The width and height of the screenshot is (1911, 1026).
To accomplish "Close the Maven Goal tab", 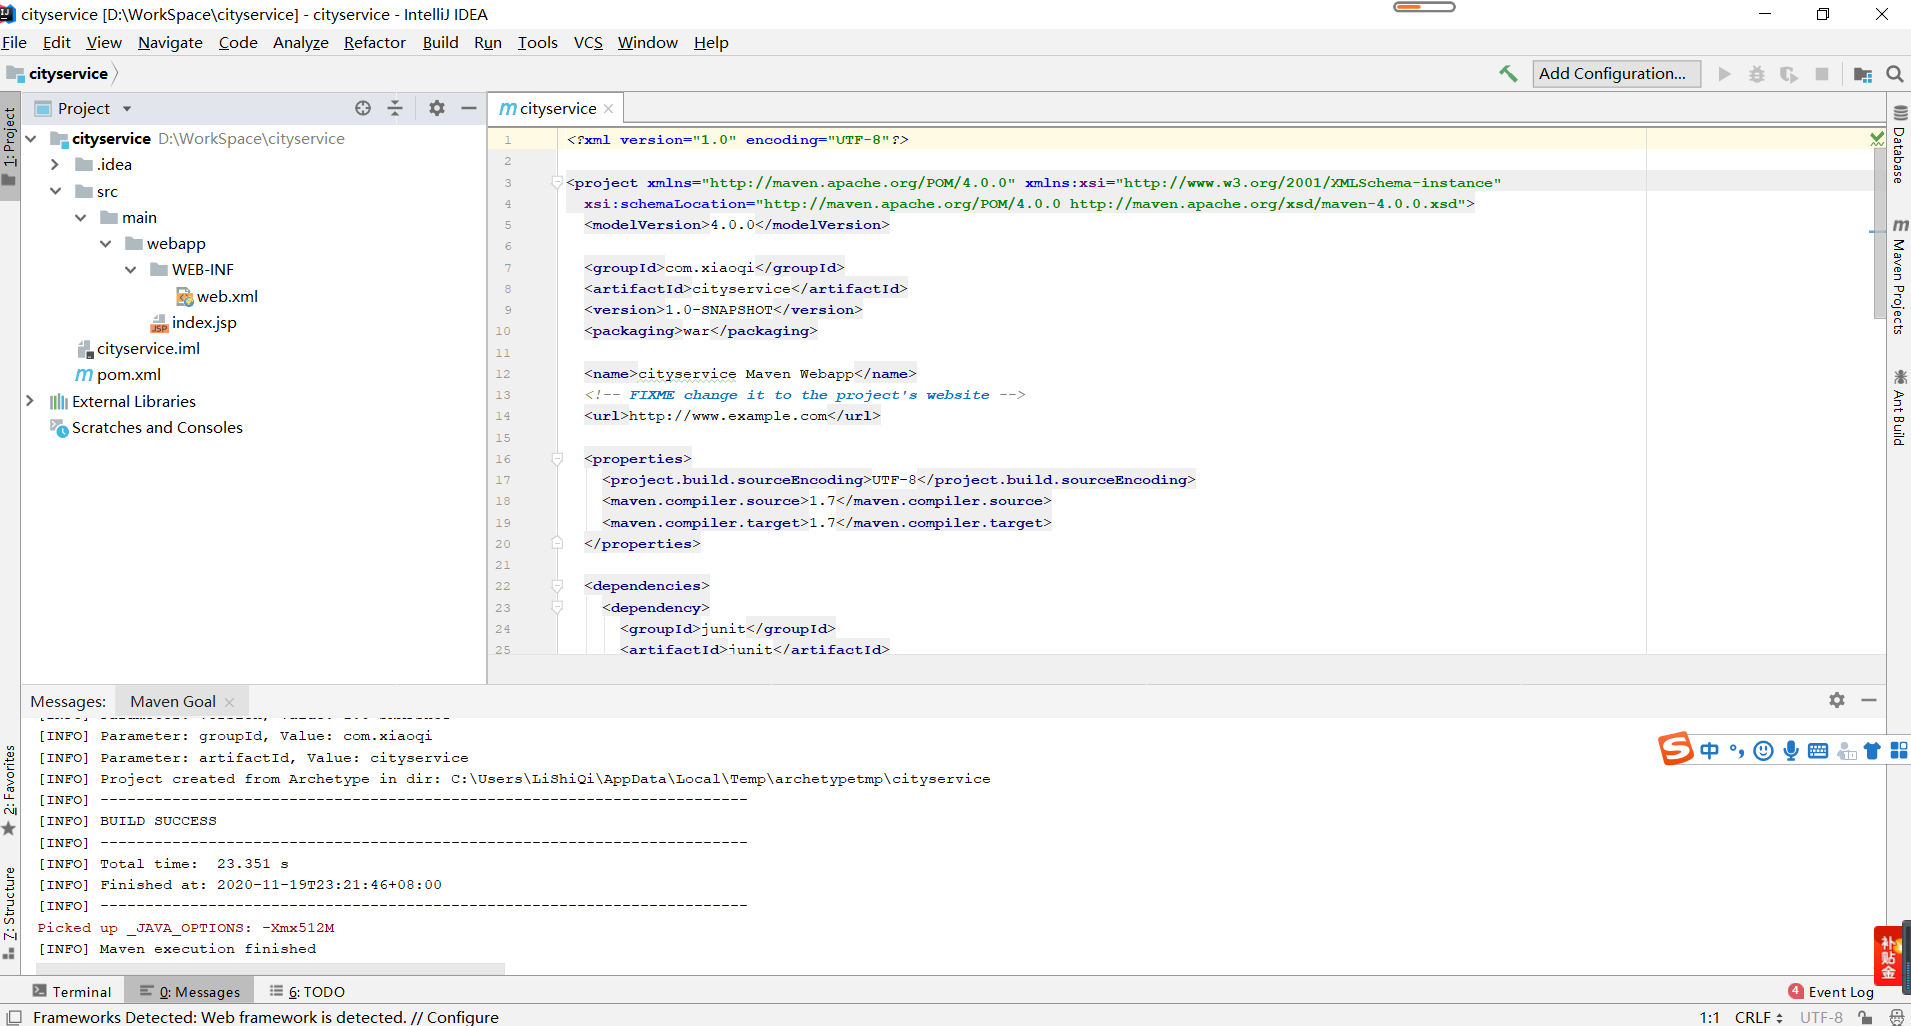I will (x=229, y=702).
